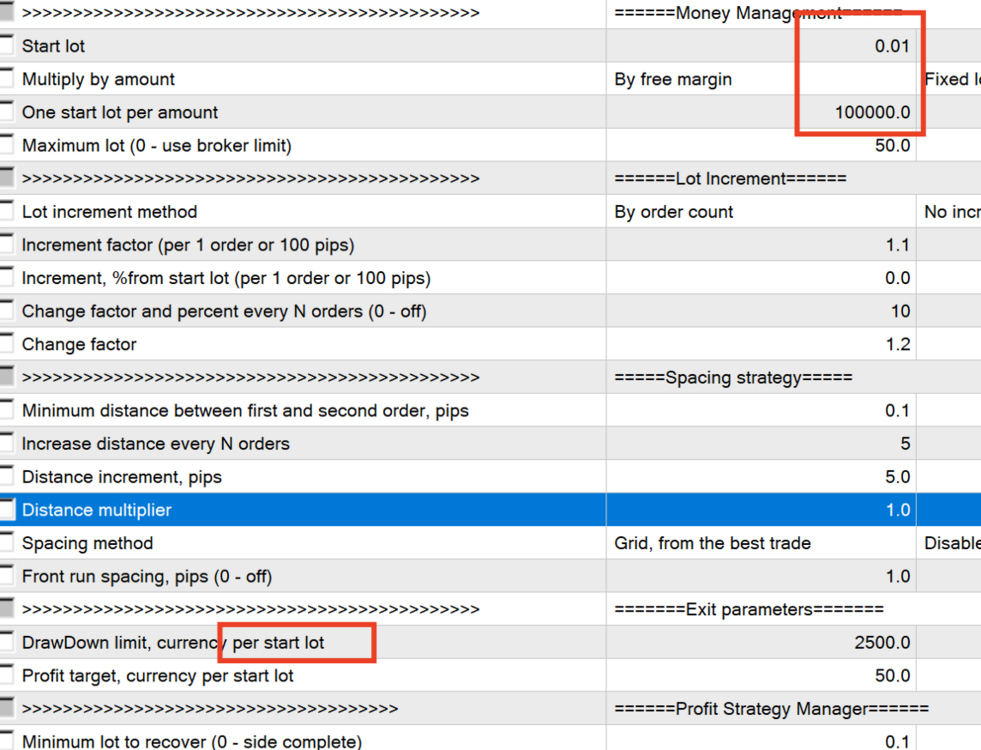Viewport: 981px width, 750px height.
Task: Select 'Increment, %from start lot' parameter label
Action: pos(226,278)
